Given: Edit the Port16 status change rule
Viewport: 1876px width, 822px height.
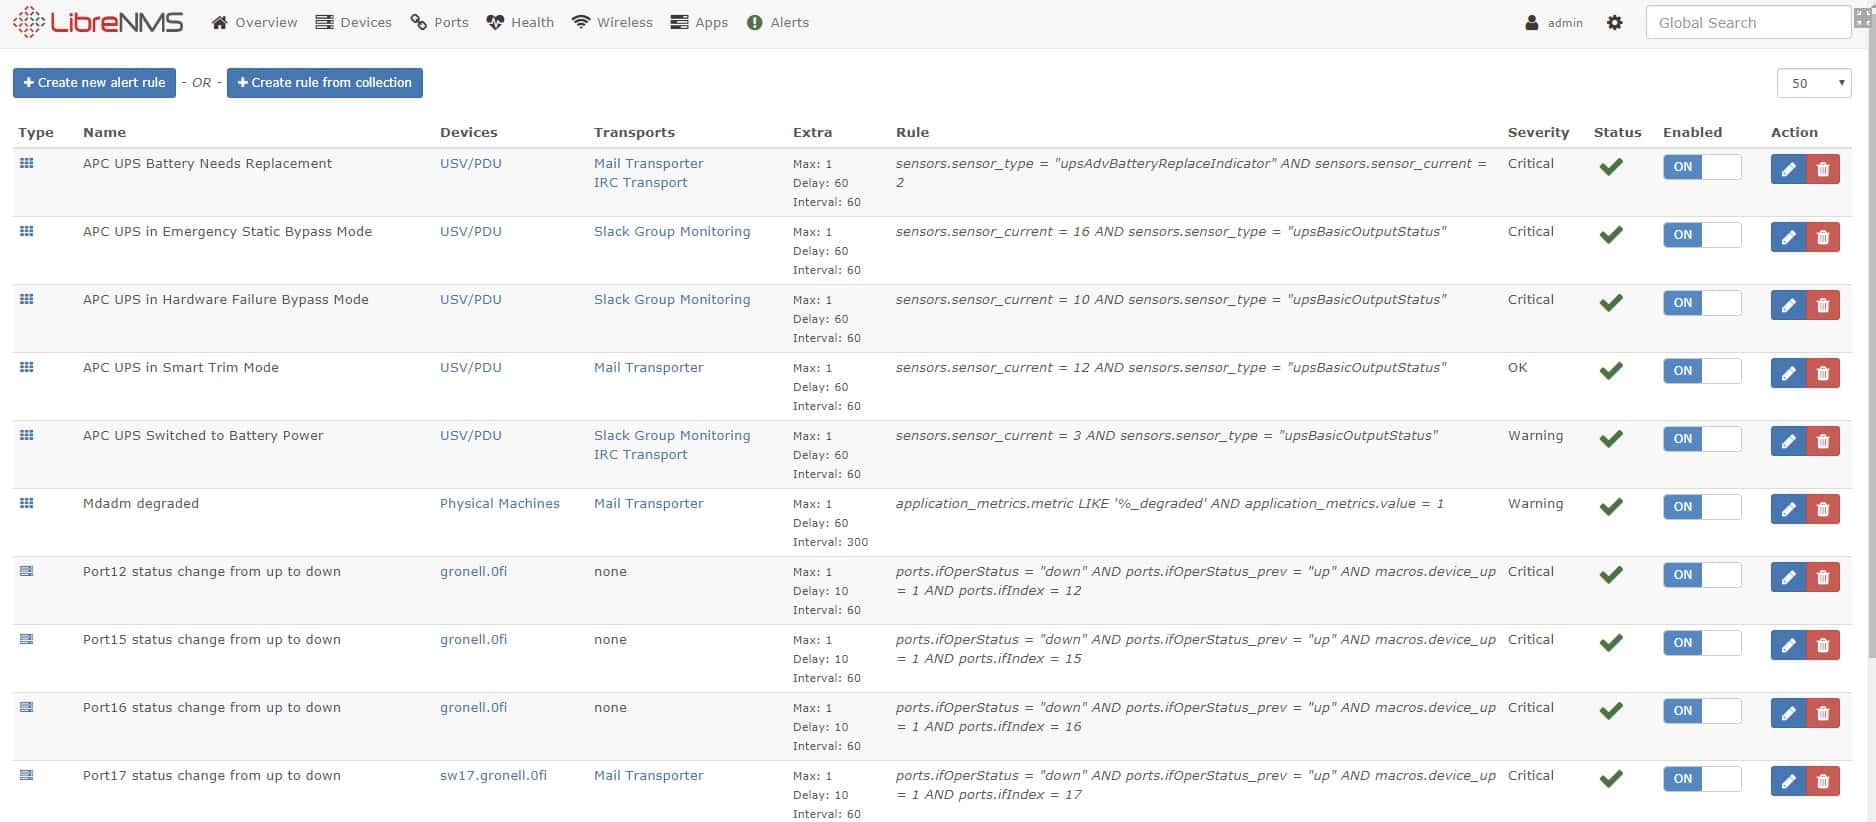Looking at the screenshot, I should pyautogui.click(x=1788, y=713).
